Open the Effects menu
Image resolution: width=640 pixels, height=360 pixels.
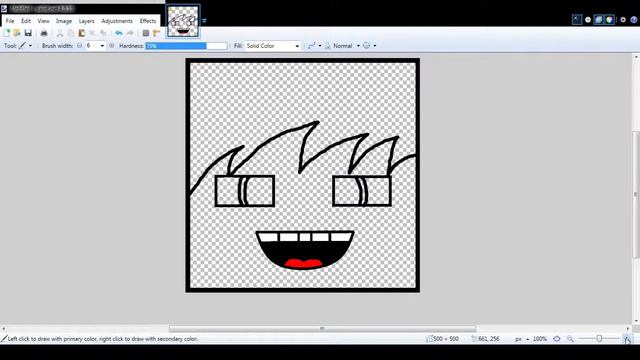point(148,21)
